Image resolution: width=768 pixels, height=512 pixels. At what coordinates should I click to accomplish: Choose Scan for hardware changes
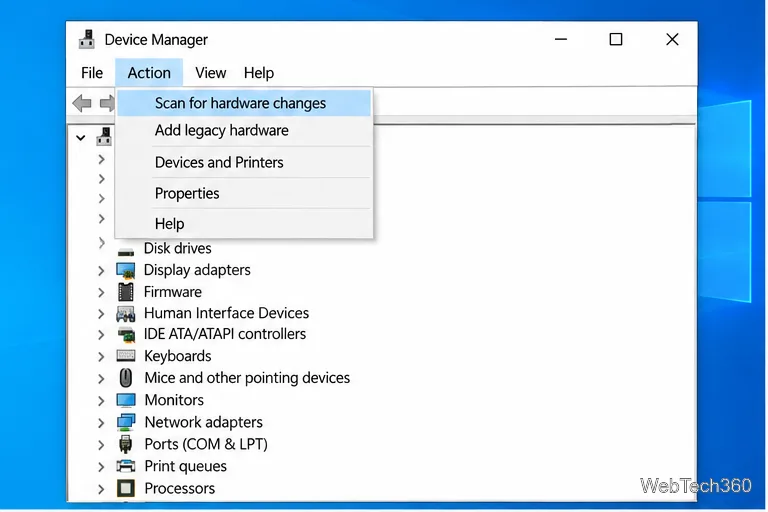pyautogui.click(x=244, y=103)
